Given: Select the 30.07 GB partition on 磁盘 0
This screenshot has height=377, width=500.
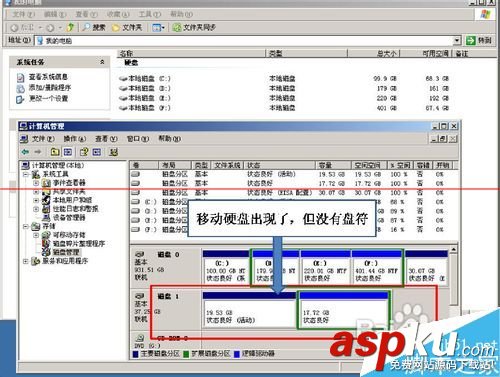Looking at the screenshot, I should [x=427, y=268].
